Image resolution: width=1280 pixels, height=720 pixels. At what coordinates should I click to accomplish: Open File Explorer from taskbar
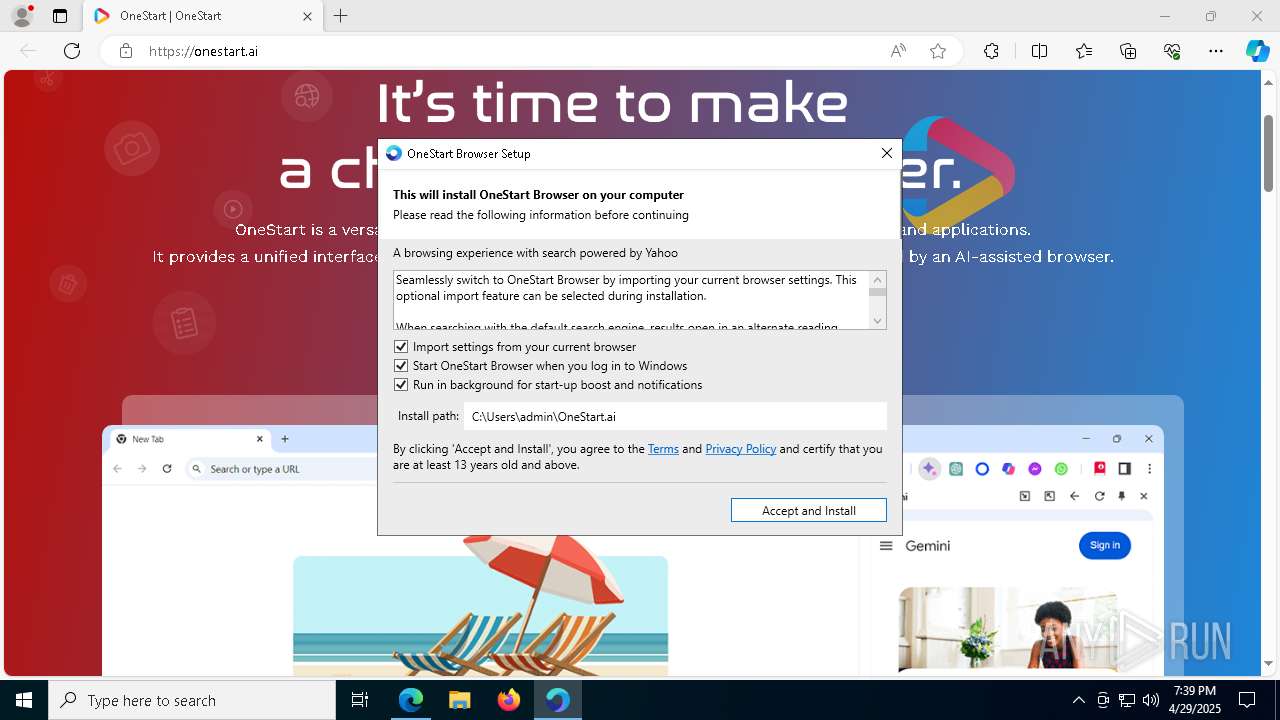[x=459, y=700]
